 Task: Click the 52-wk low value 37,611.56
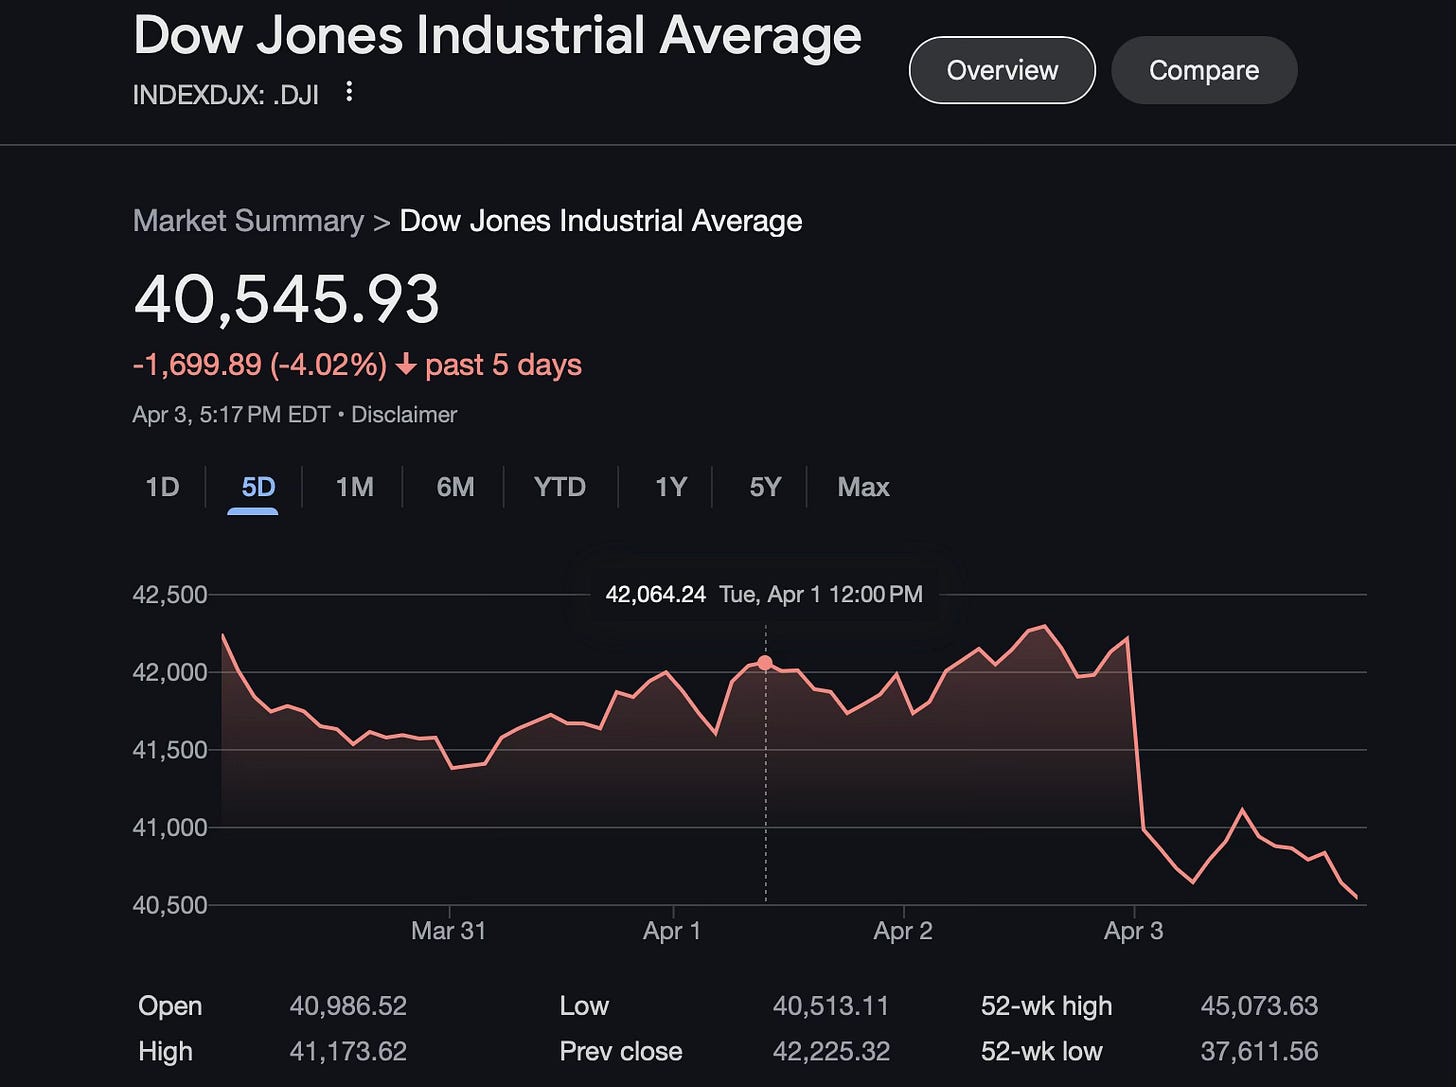pos(1259,1052)
